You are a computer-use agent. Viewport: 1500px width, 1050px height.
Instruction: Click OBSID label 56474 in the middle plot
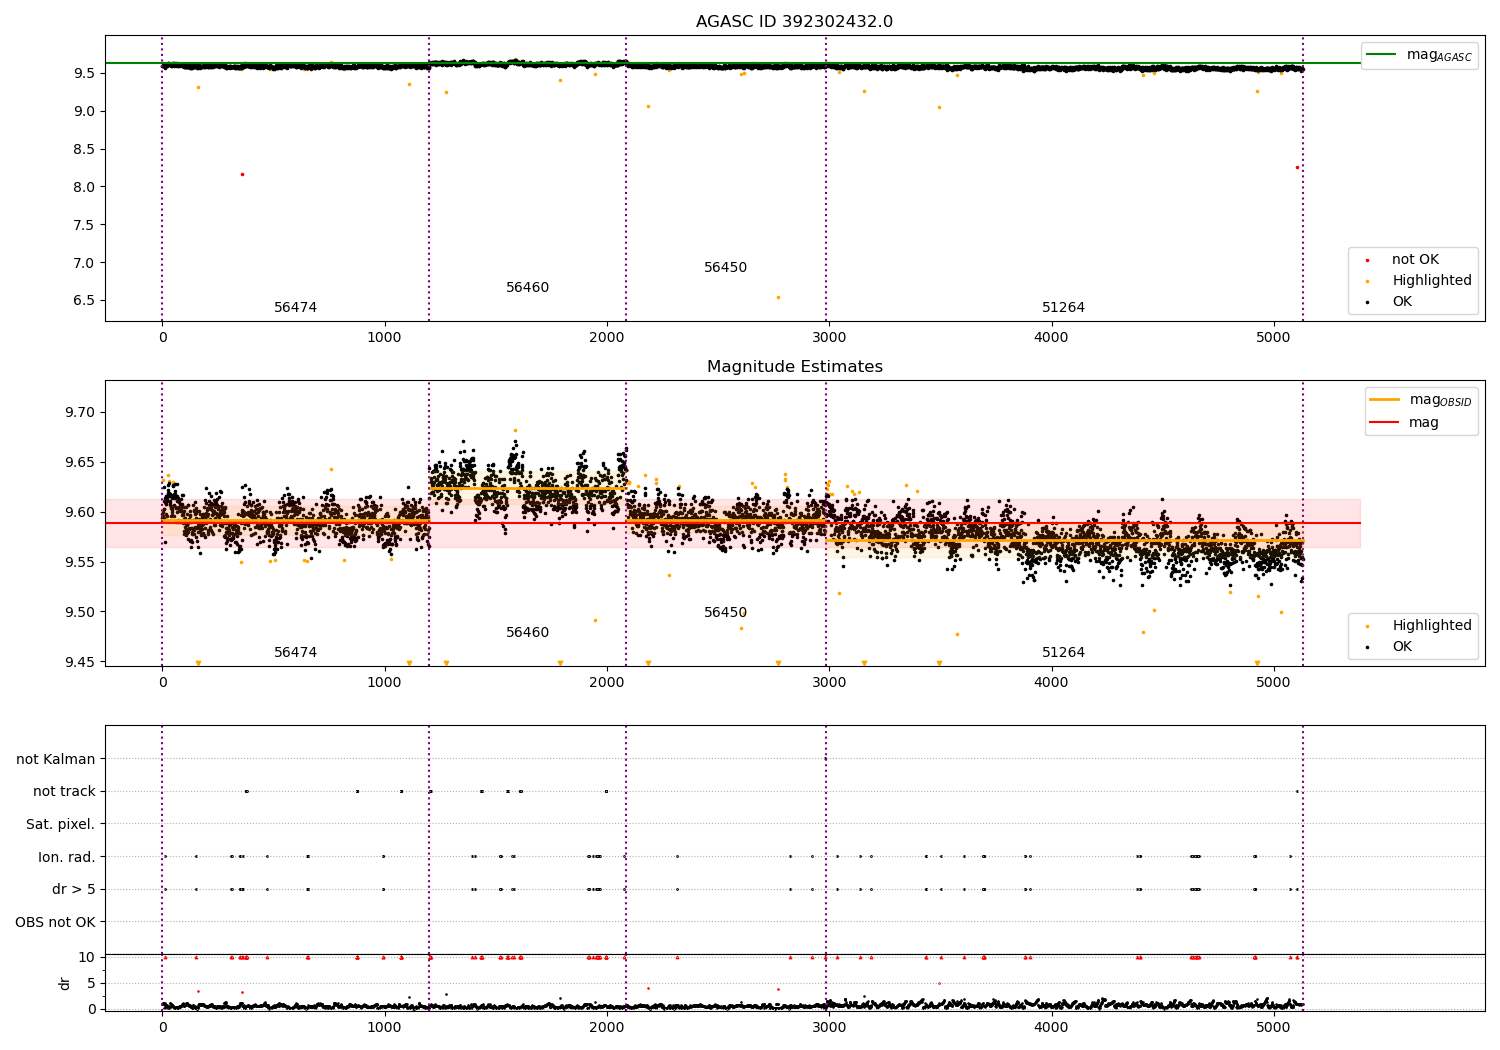(295, 653)
